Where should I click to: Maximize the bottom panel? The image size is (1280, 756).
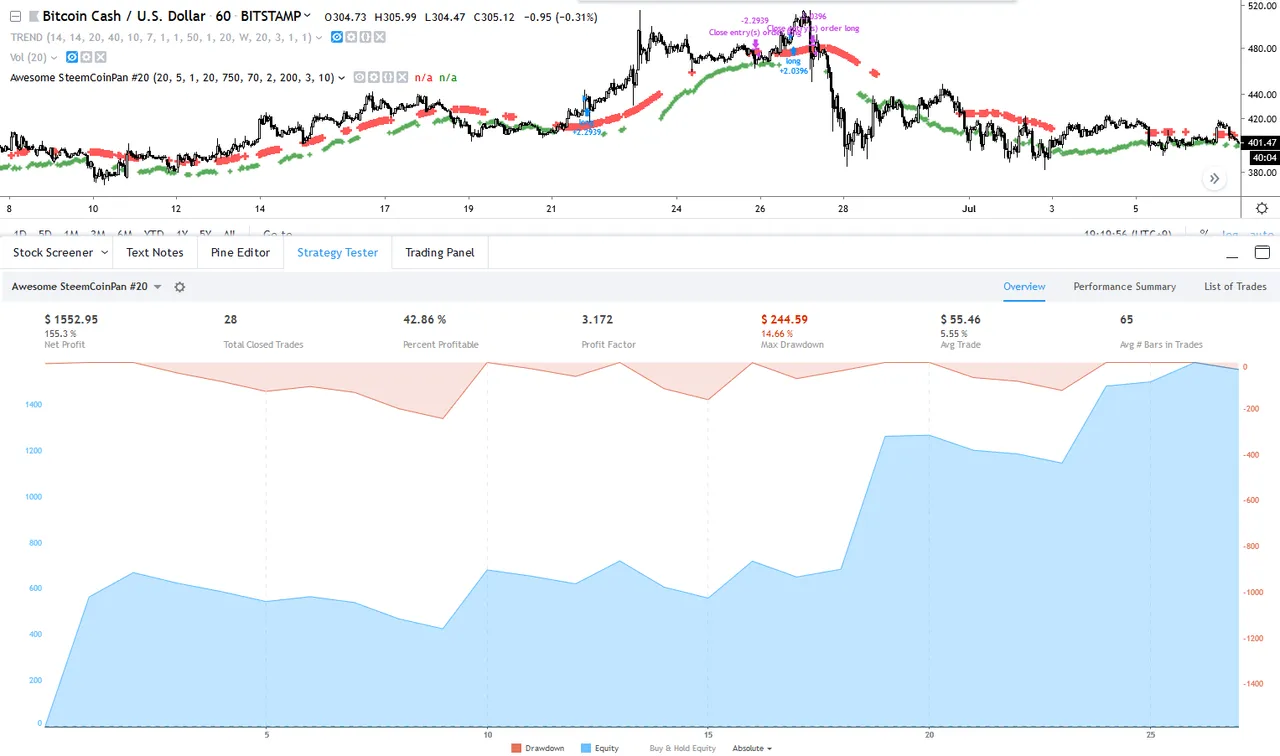coord(1262,252)
